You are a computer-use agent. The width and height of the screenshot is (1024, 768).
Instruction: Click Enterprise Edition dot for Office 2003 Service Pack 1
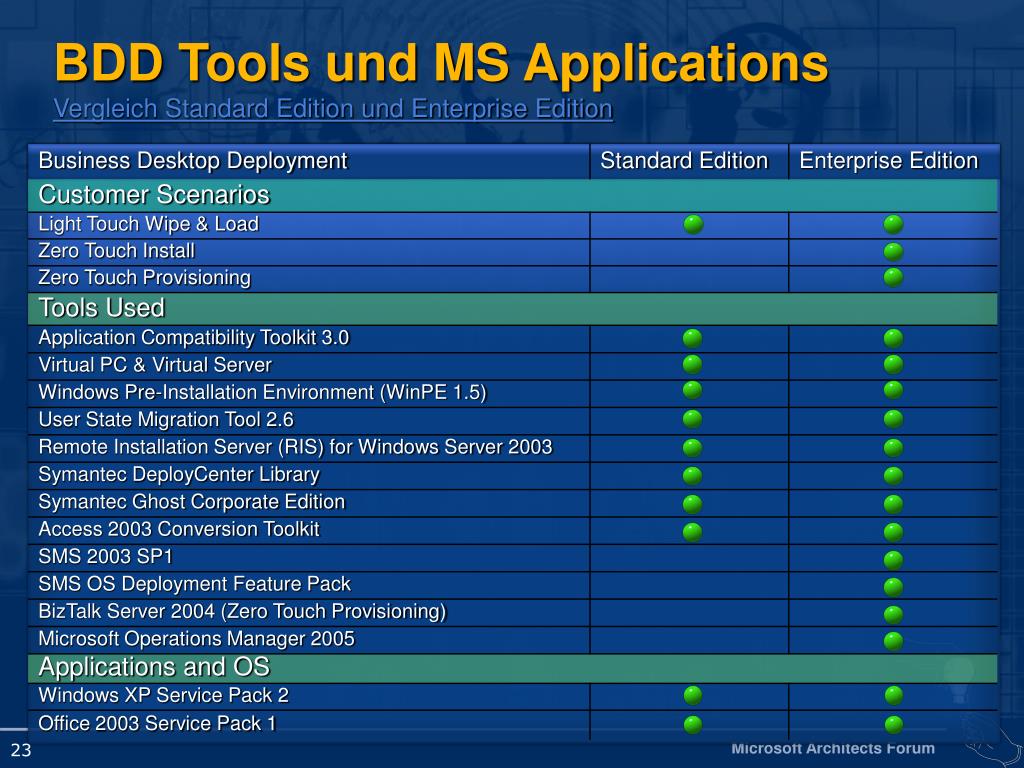(x=893, y=724)
